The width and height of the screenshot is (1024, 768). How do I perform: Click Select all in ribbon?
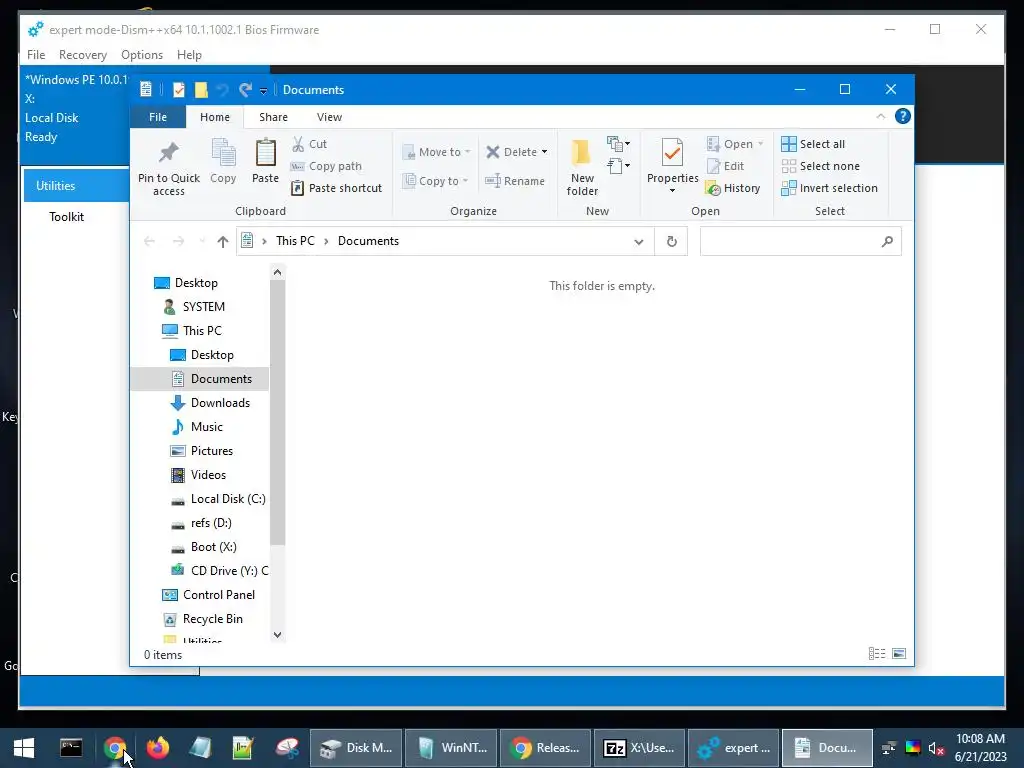point(814,144)
